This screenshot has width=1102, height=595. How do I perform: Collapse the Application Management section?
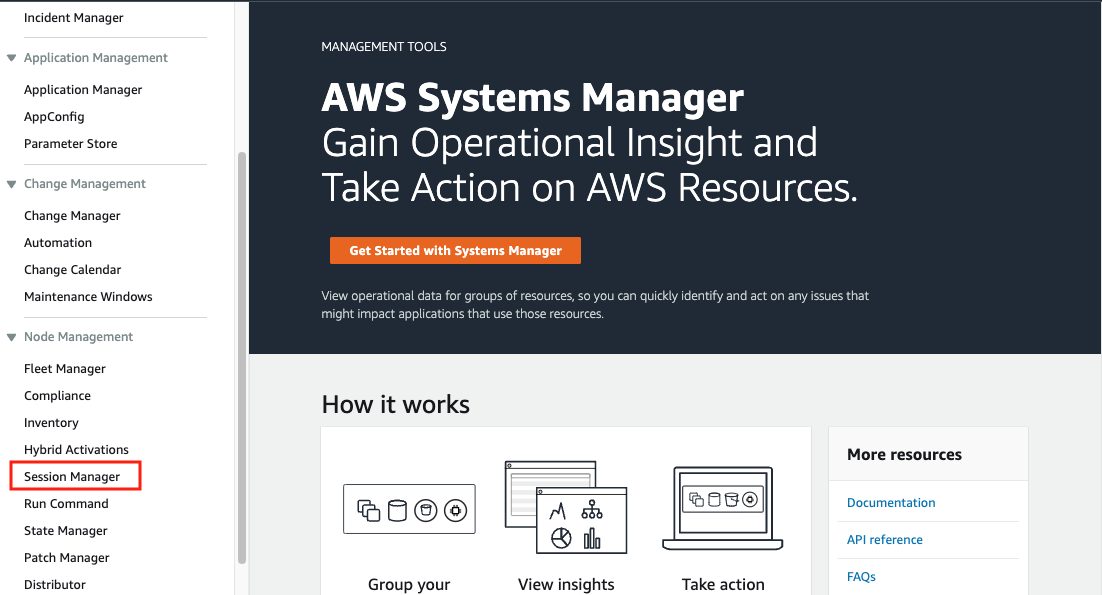(x=12, y=58)
